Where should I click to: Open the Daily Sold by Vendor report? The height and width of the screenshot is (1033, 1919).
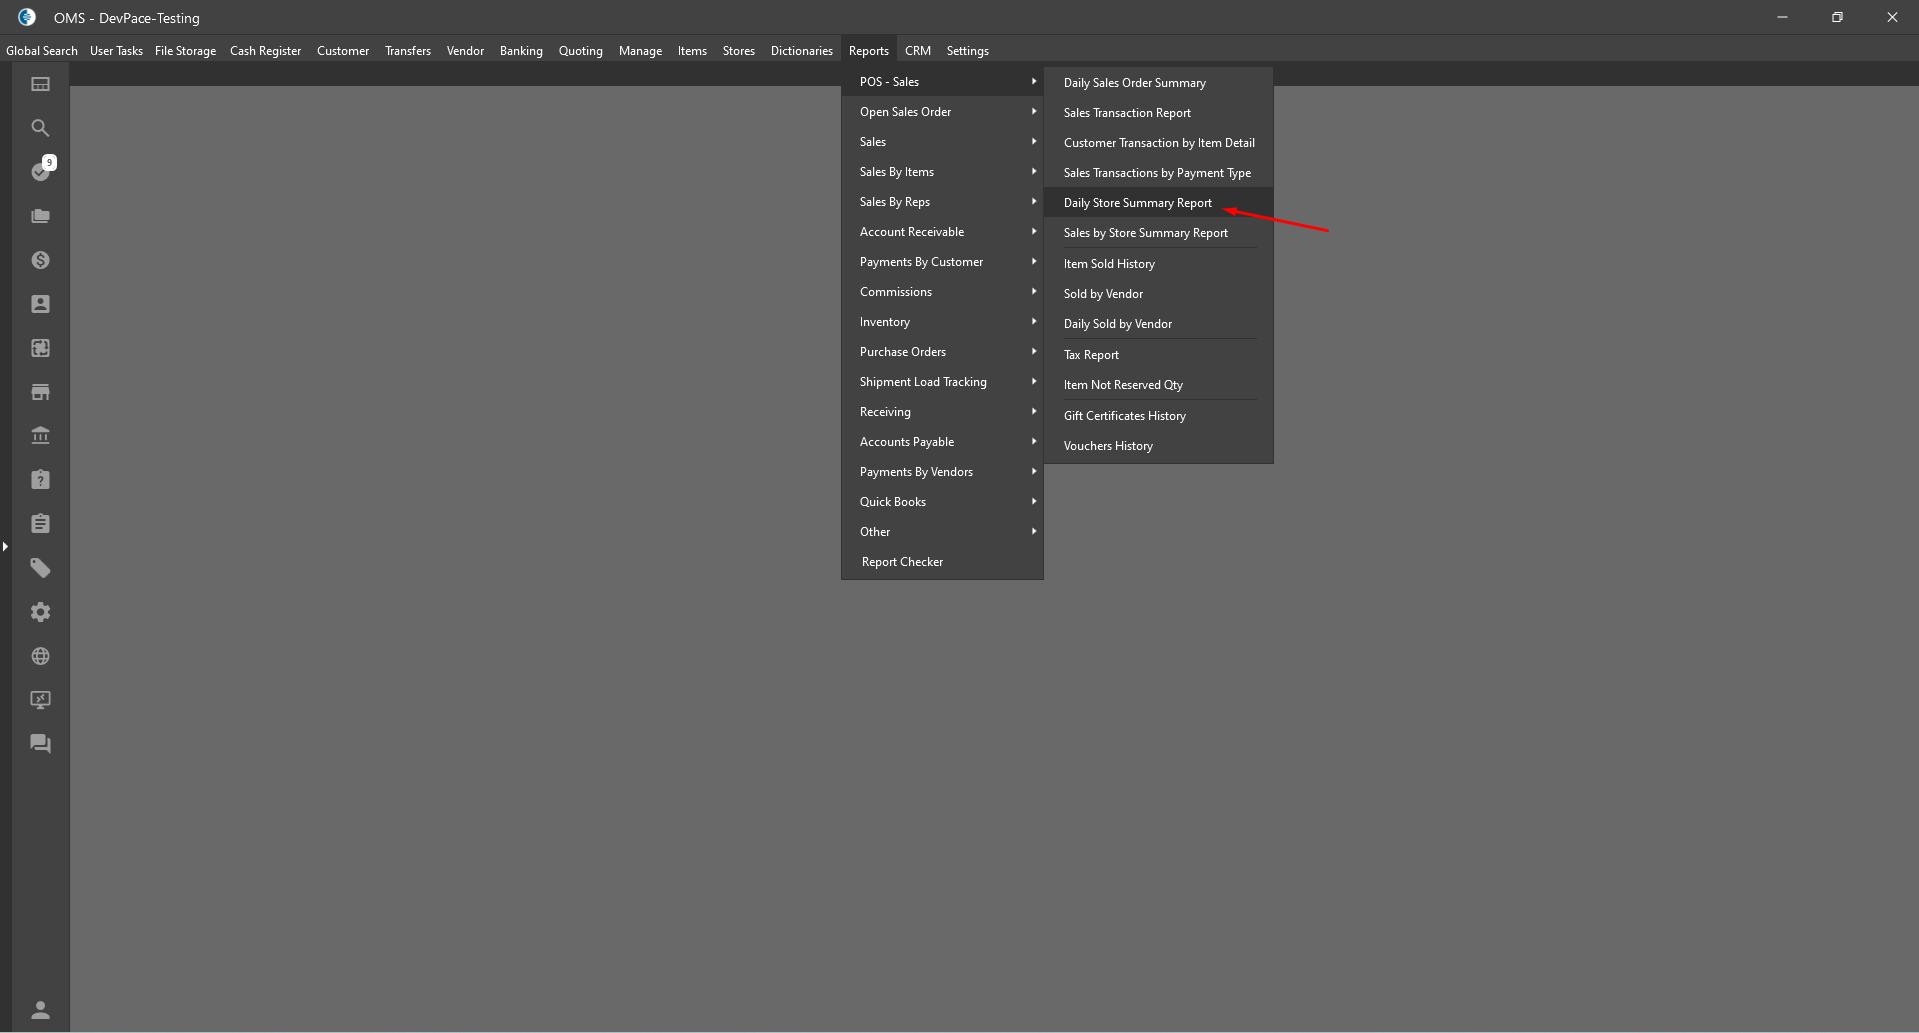[x=1158, y=324]
